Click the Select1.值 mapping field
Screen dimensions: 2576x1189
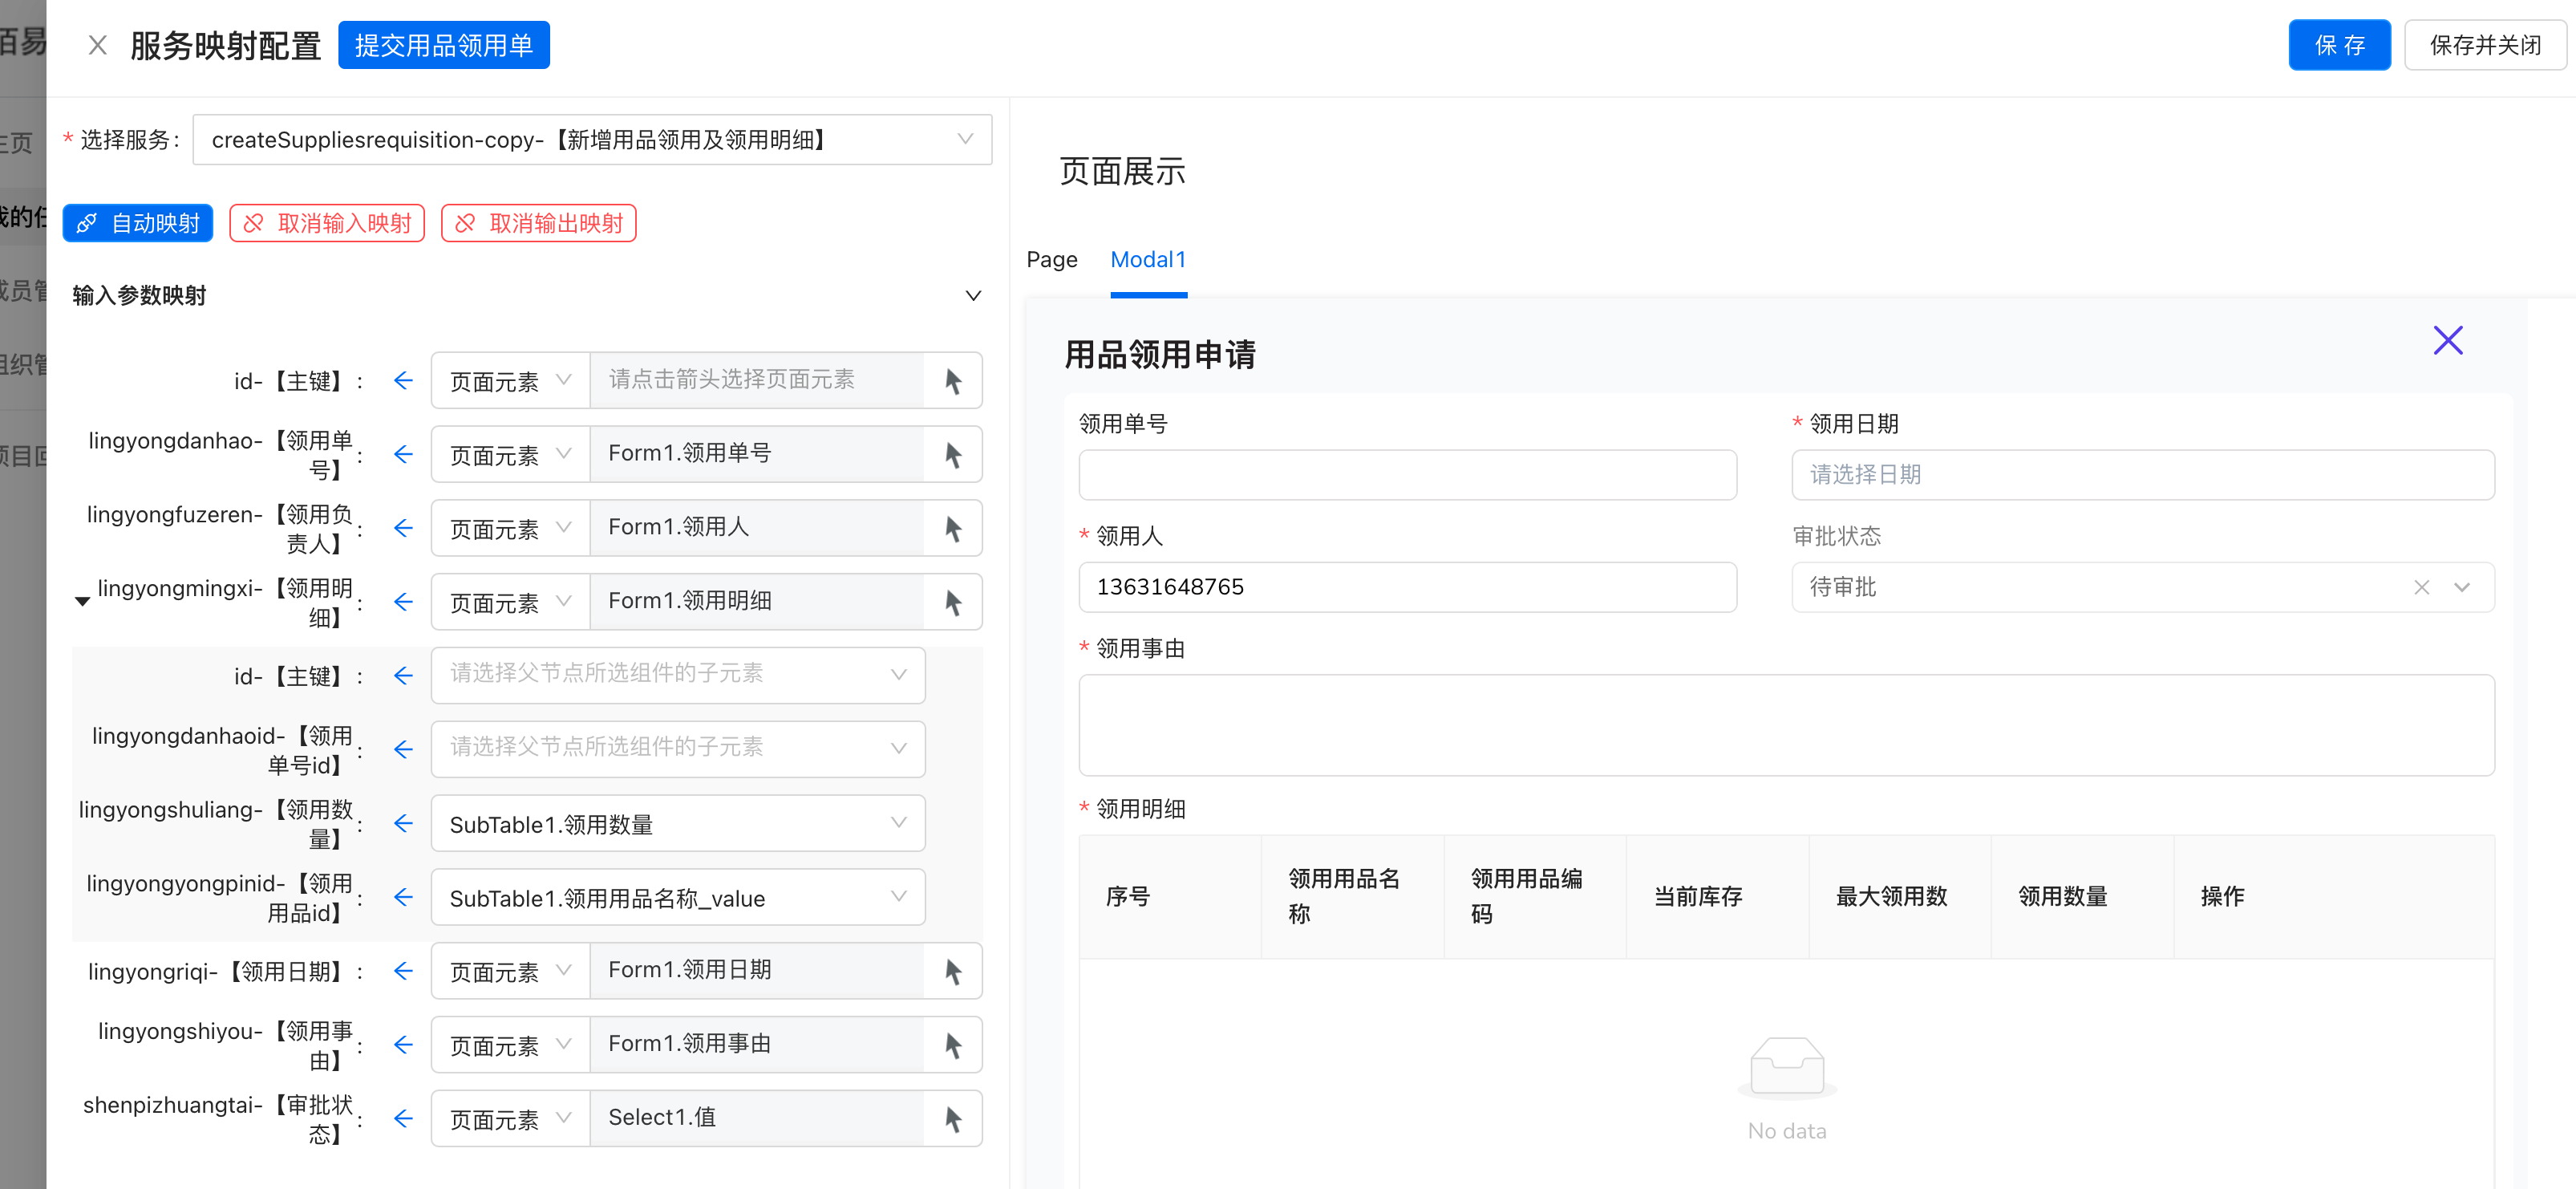[757, 1119]
